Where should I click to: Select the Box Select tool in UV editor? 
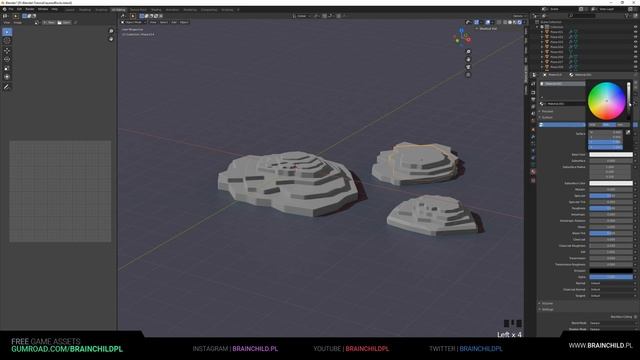(x=7, y=32)
